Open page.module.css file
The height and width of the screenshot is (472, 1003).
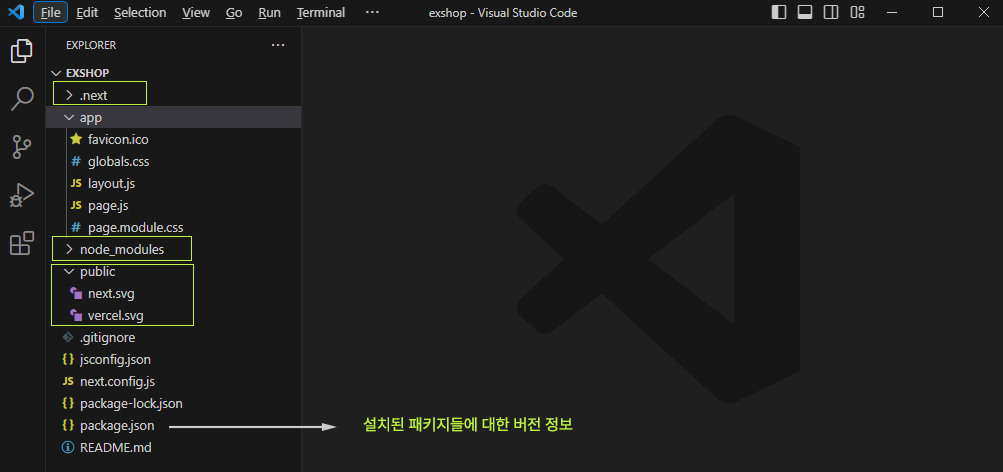tap(136, 227)
